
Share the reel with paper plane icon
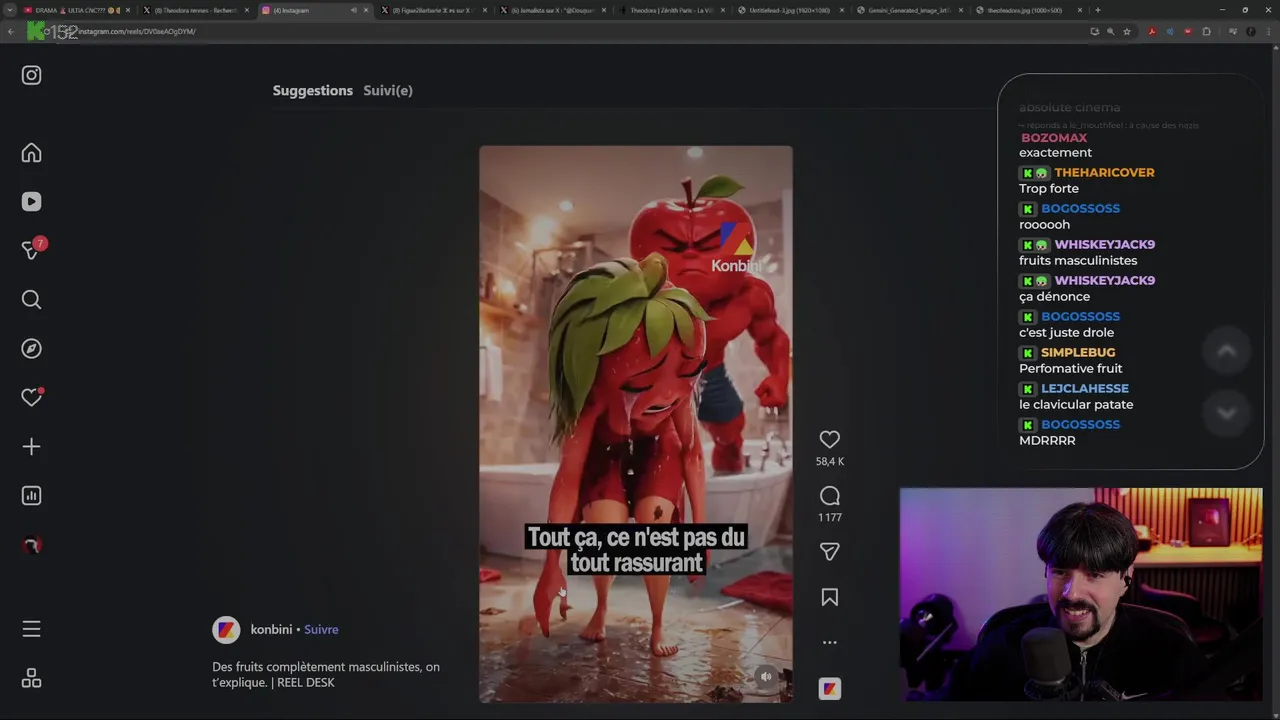pyautogui.click(x=829, y=552)
